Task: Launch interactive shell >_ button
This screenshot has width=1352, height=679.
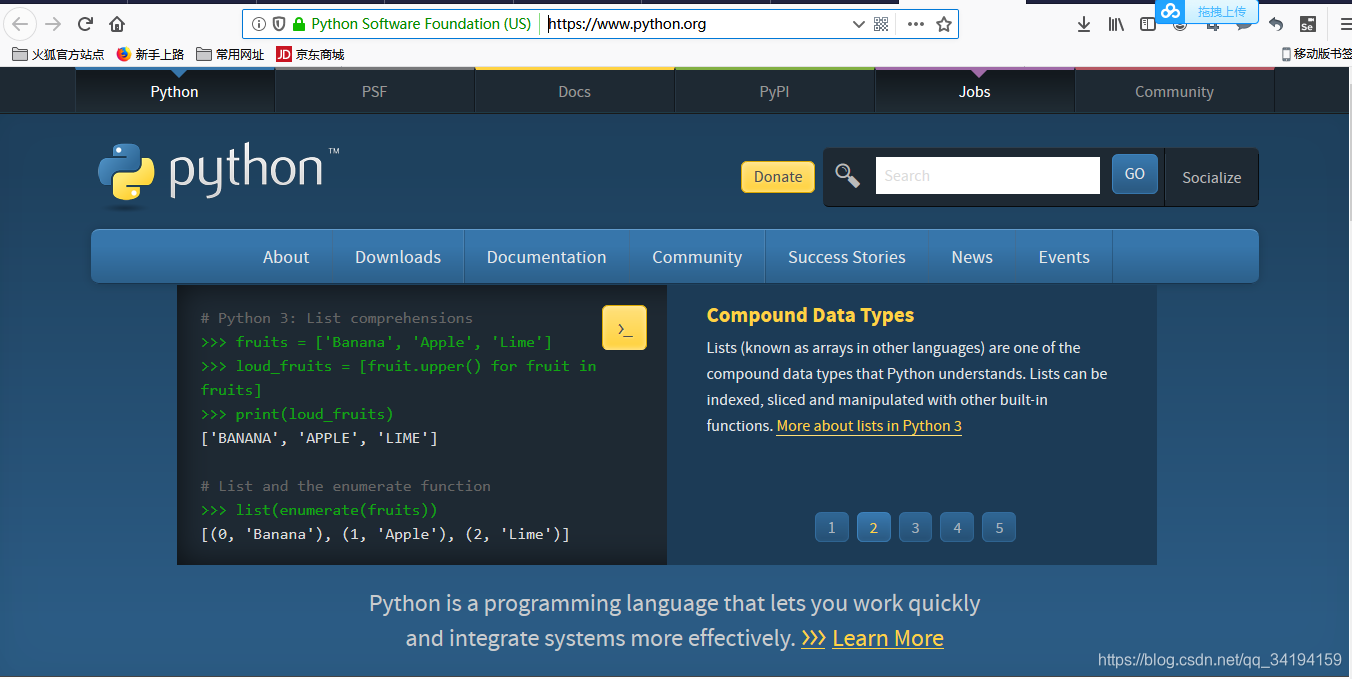Action: pos(624,328)
